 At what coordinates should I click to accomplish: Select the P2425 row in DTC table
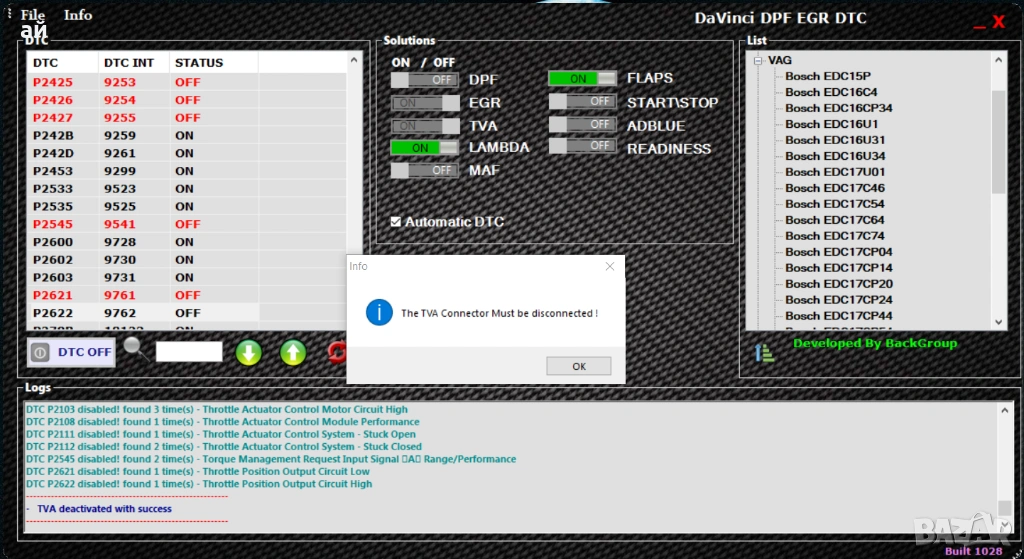click(x=187, y=82)
